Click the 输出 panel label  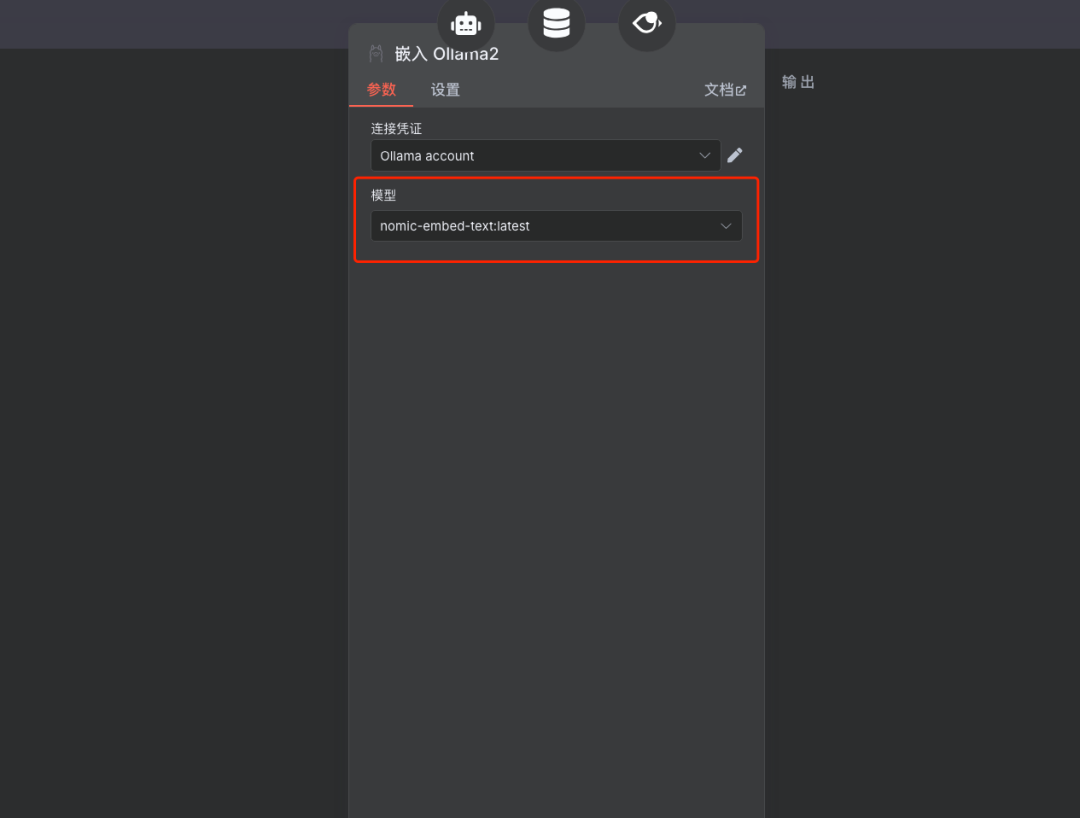click(x=798, y=82)
